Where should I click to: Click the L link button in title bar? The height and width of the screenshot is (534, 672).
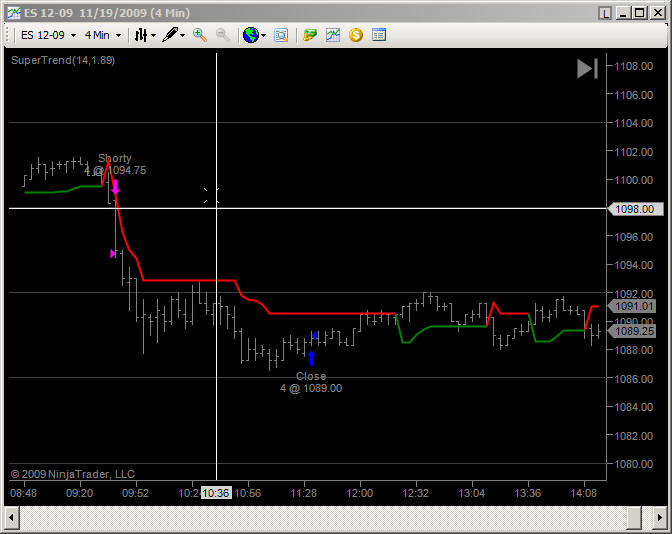605,13
